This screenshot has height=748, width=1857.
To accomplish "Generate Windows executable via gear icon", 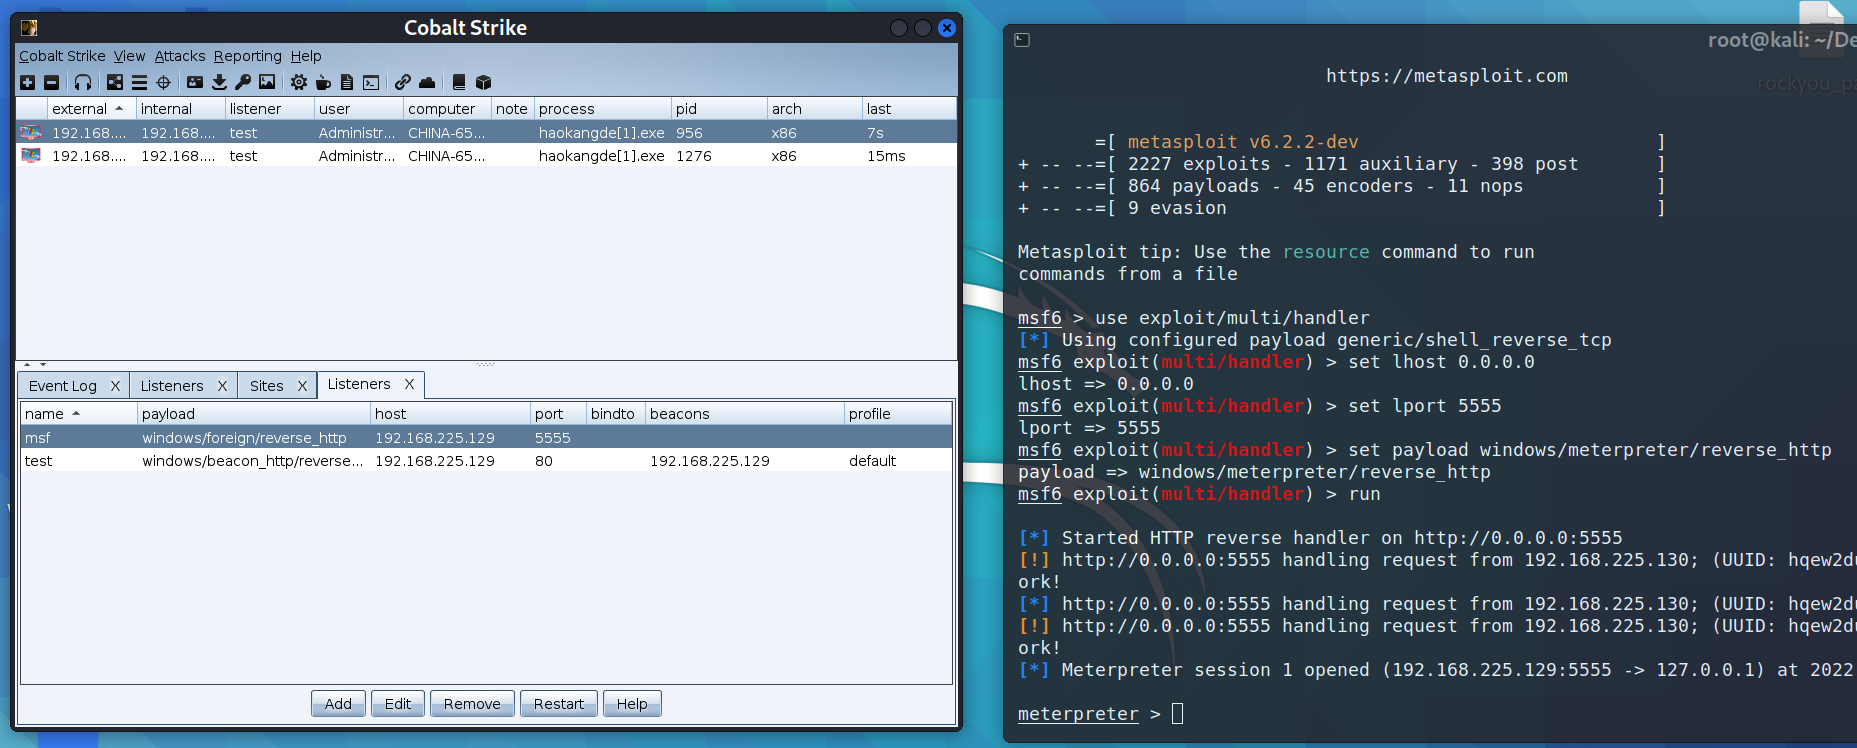I will pos(299,83).
